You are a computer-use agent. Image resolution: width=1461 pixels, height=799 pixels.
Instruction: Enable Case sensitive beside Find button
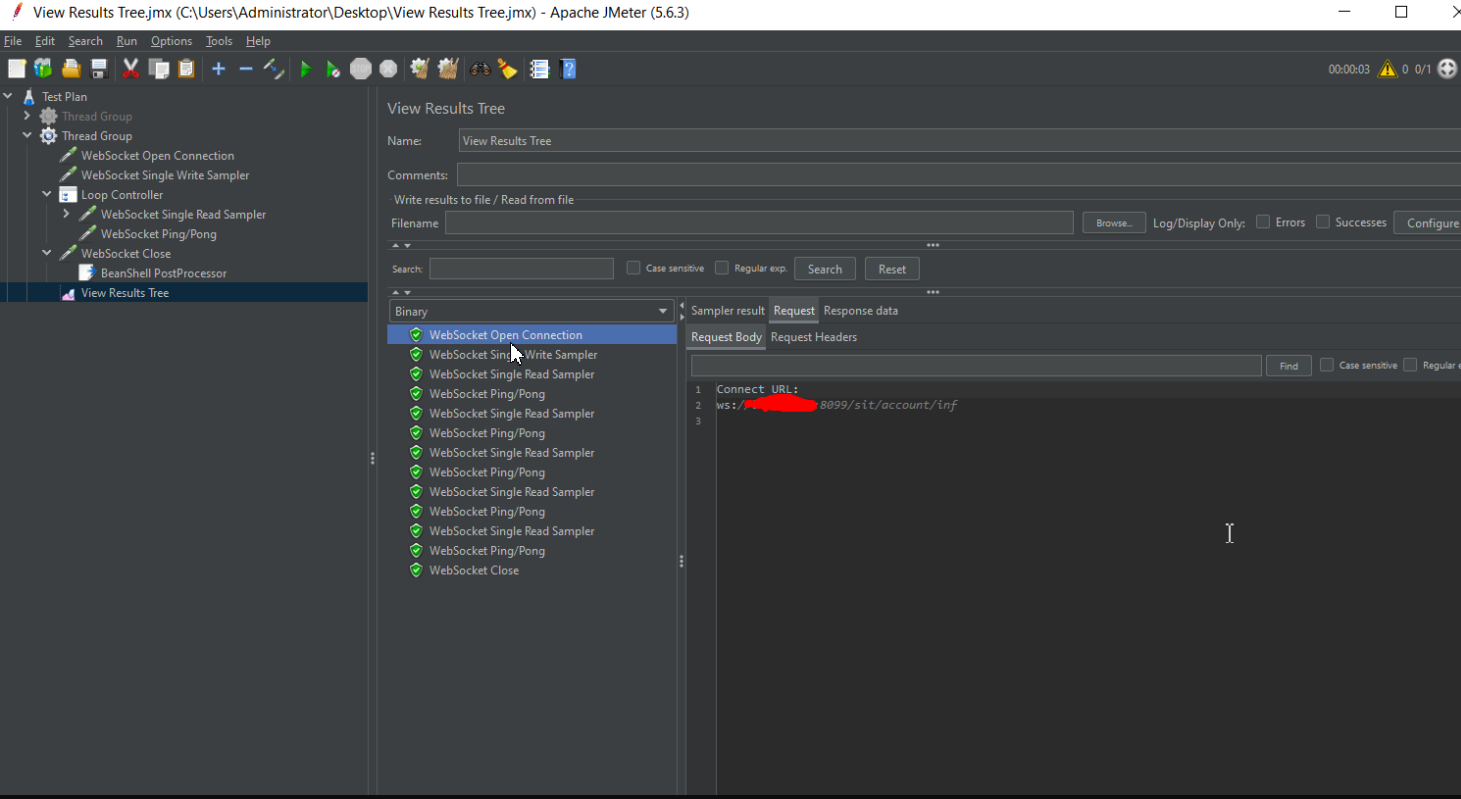1327,365
